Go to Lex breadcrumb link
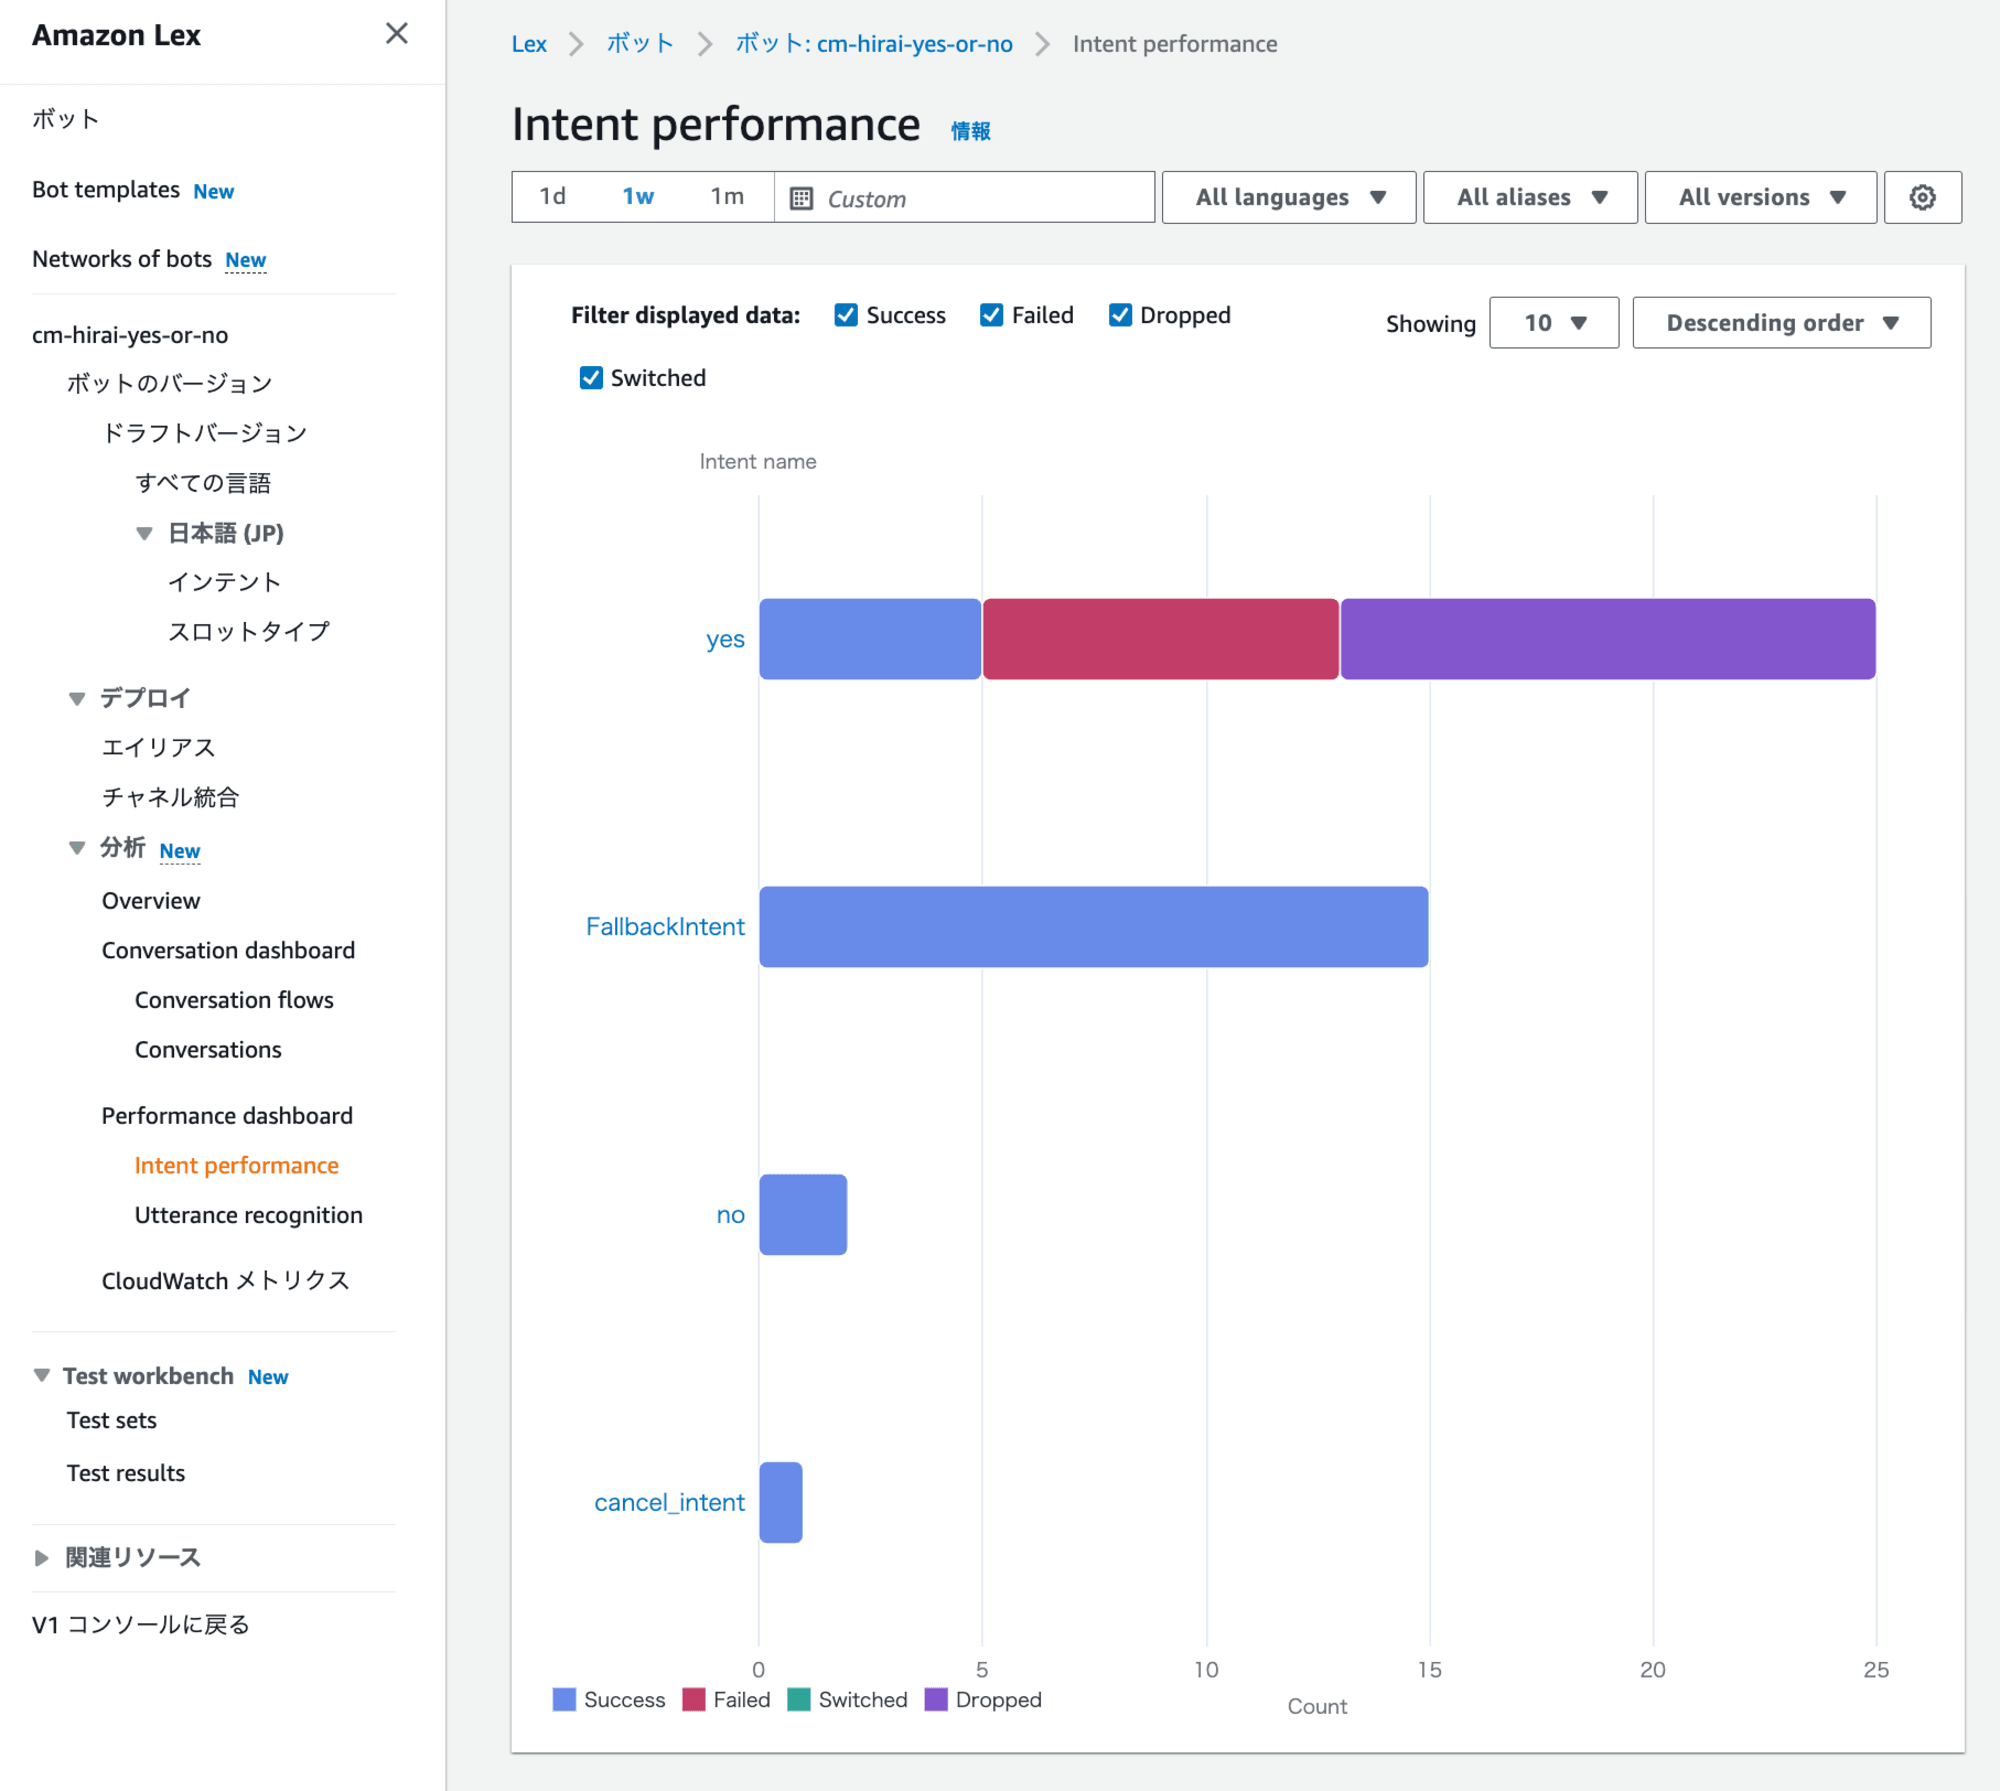 coord(529,44)
